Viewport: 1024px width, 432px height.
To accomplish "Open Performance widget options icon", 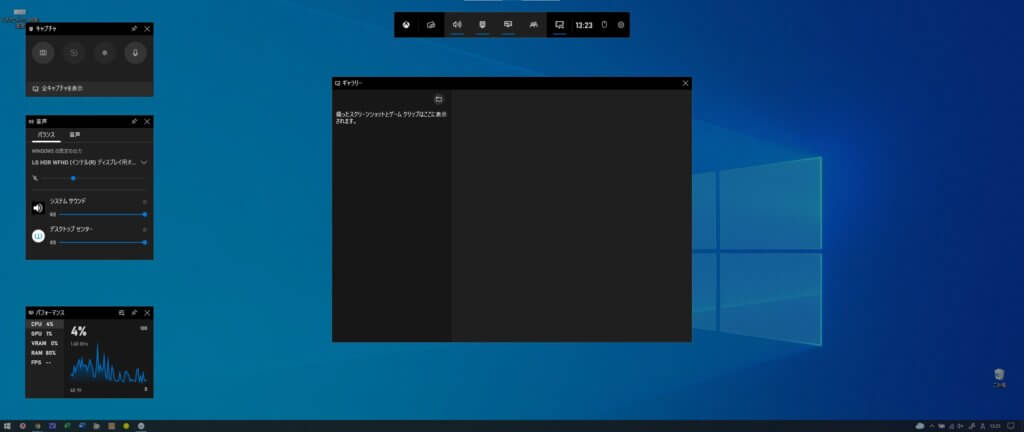I will [x=121, y=313].
